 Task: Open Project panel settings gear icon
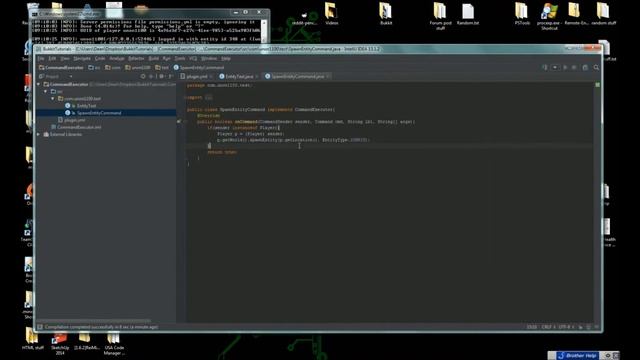(162, 76)
